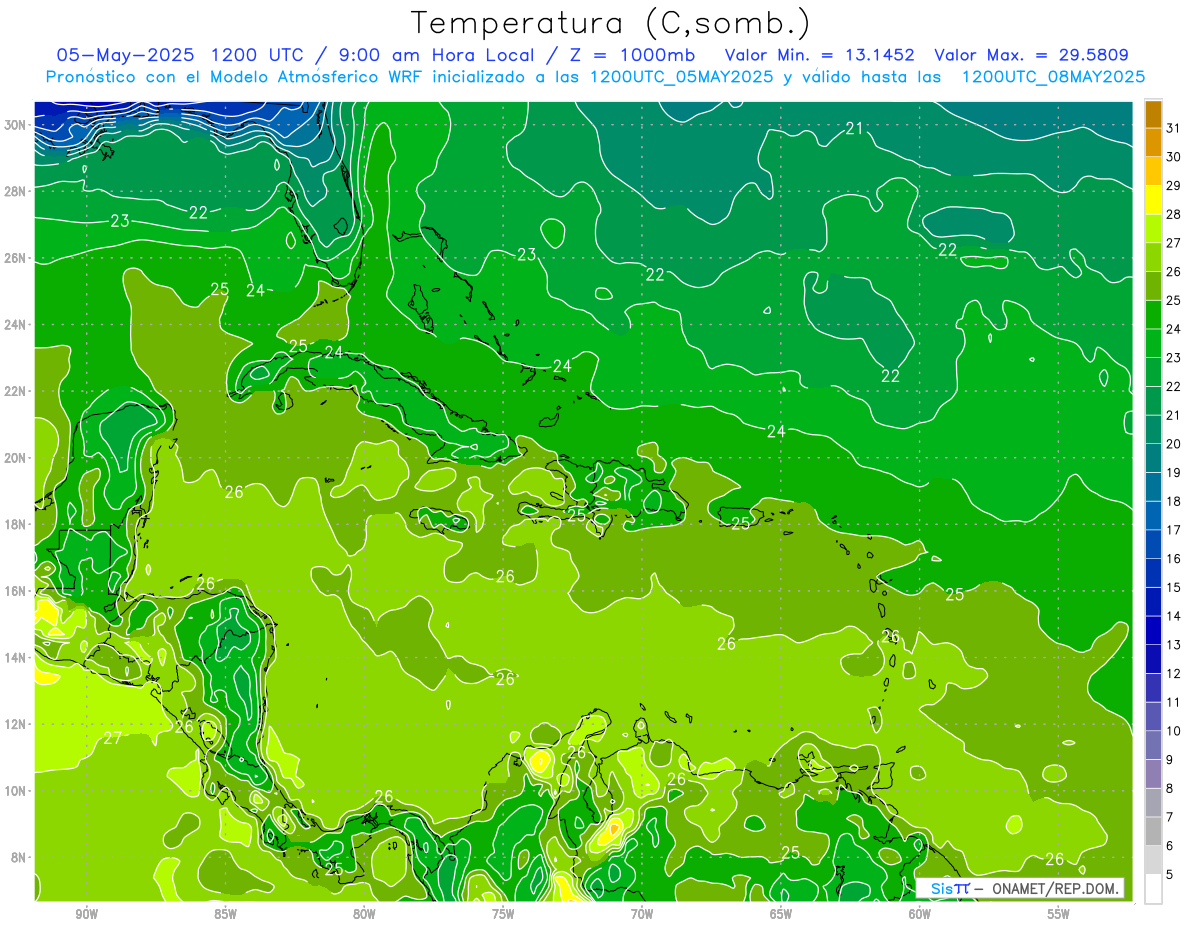Pick the brown swatch above 31 in the legend
This screenshot has width=1200, height=927.
point(1153,114)
